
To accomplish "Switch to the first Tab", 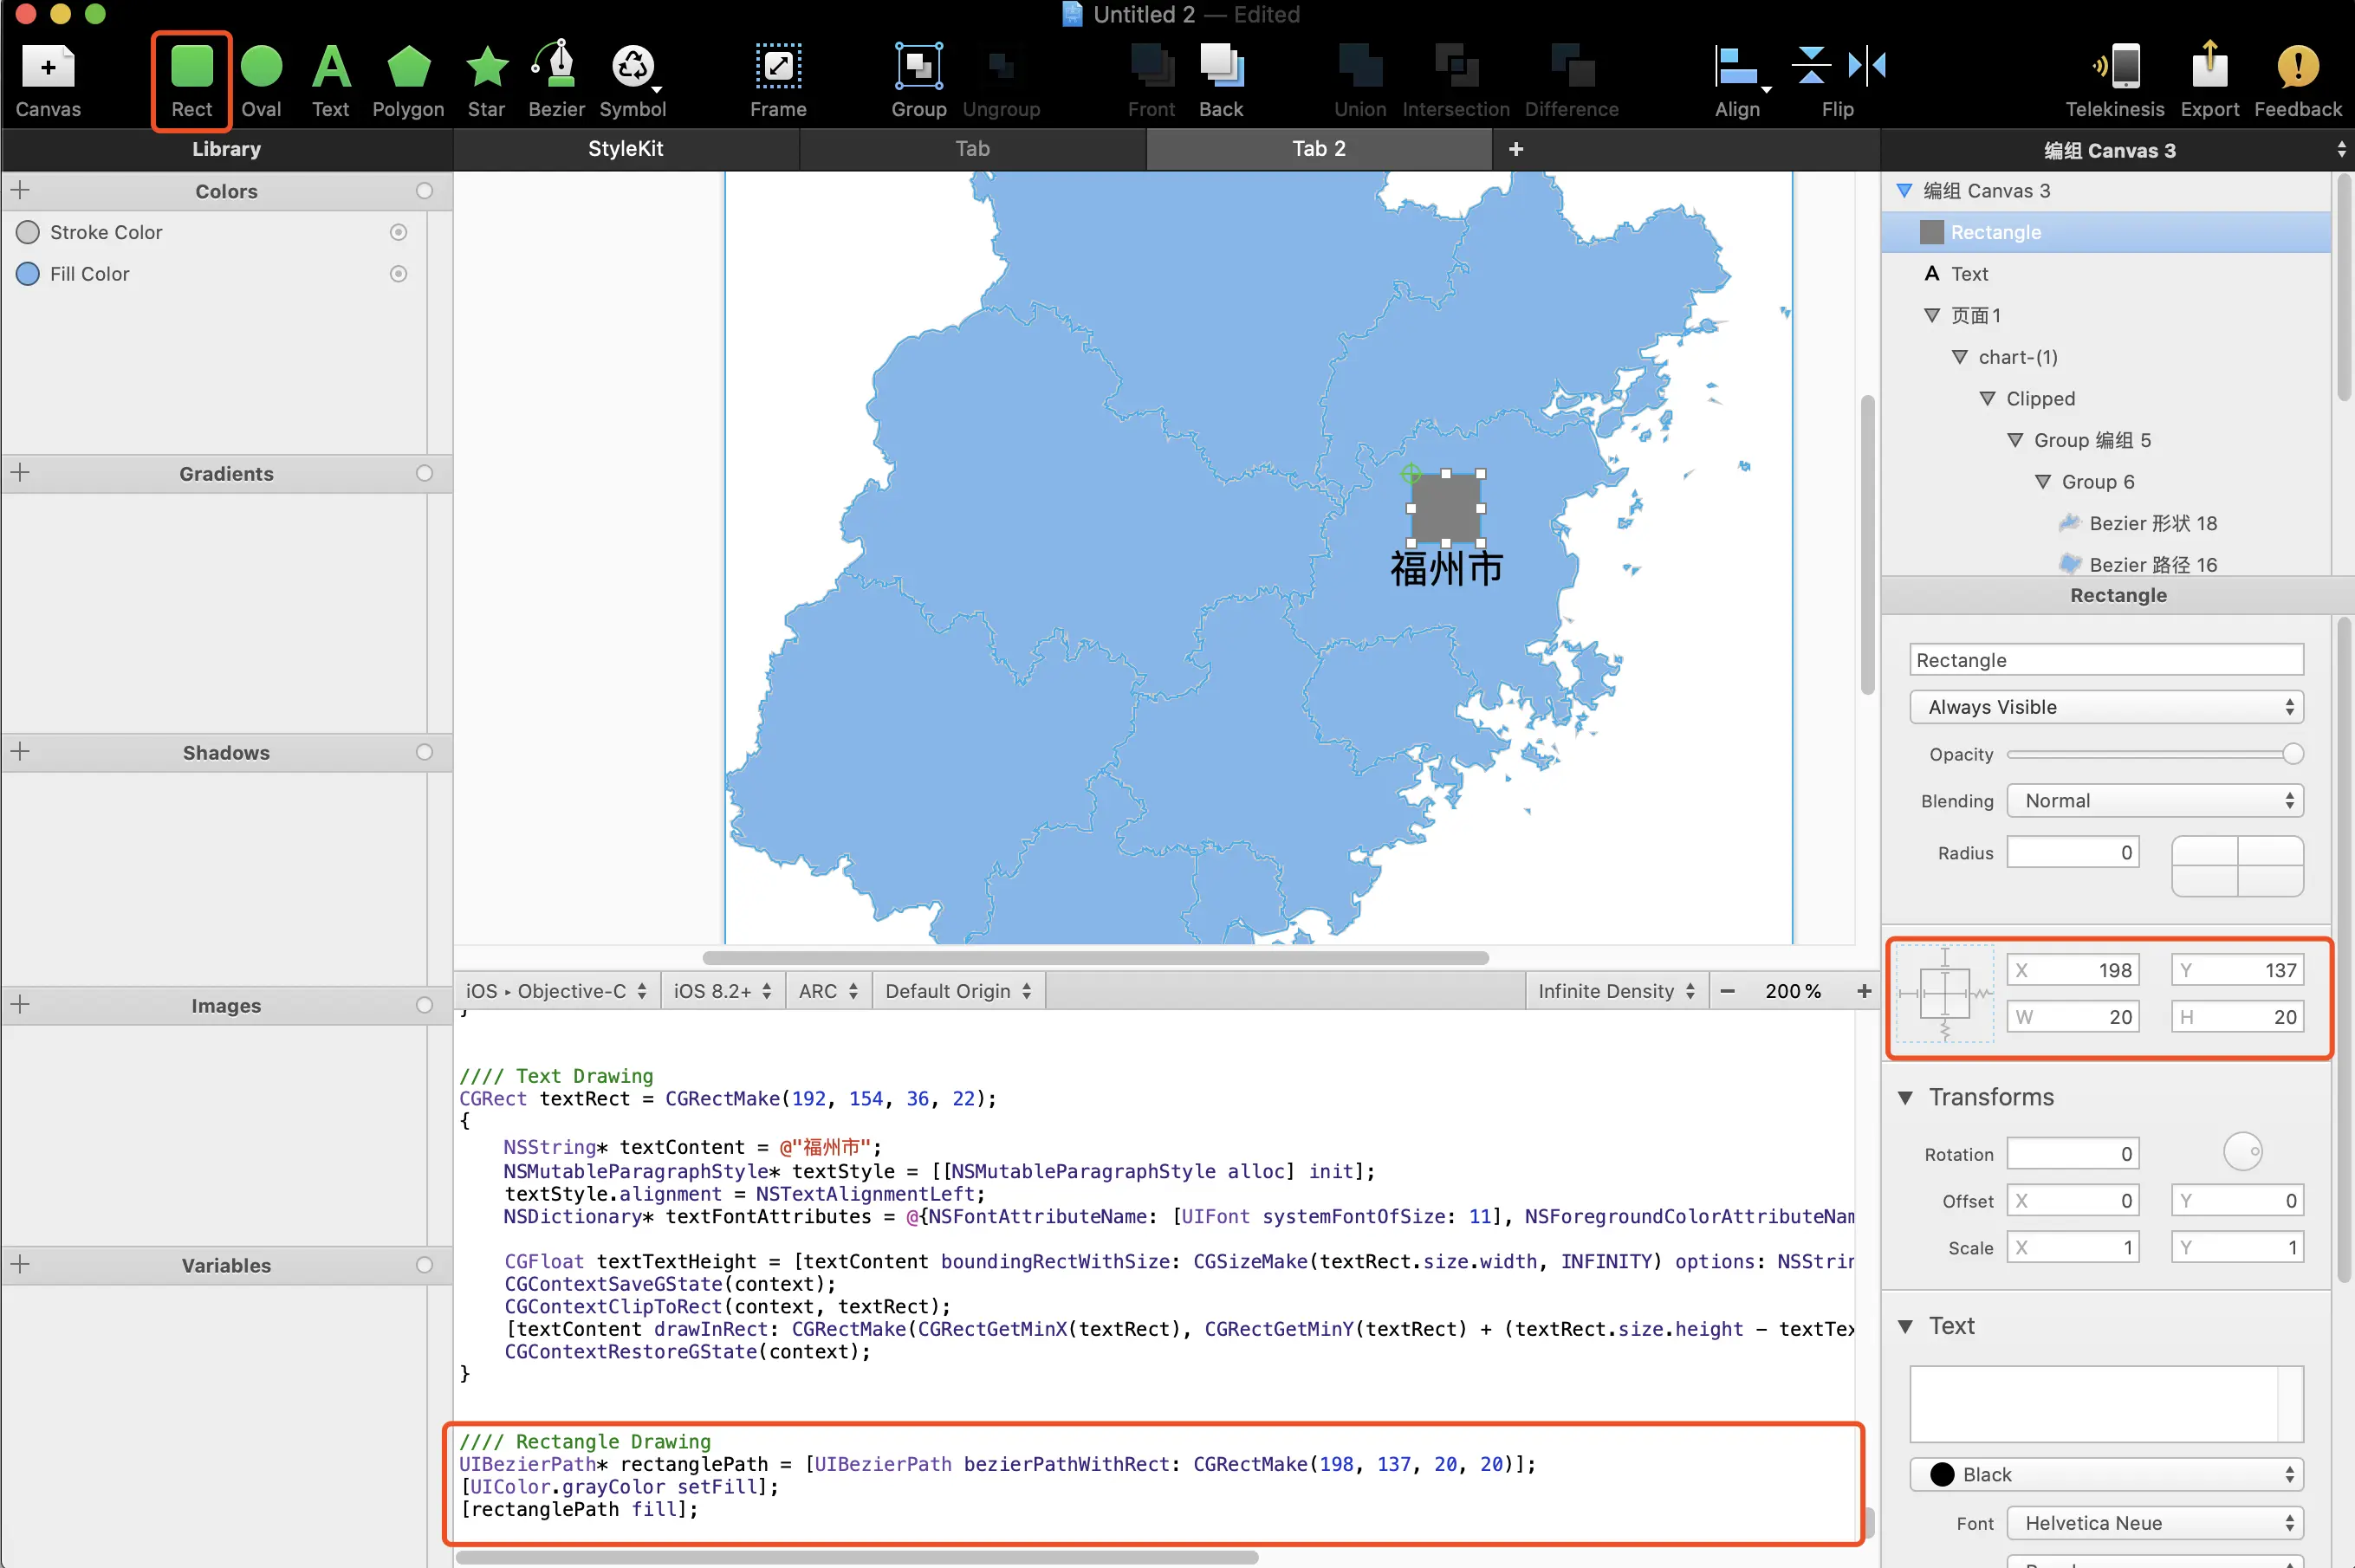I will [972, 149].
